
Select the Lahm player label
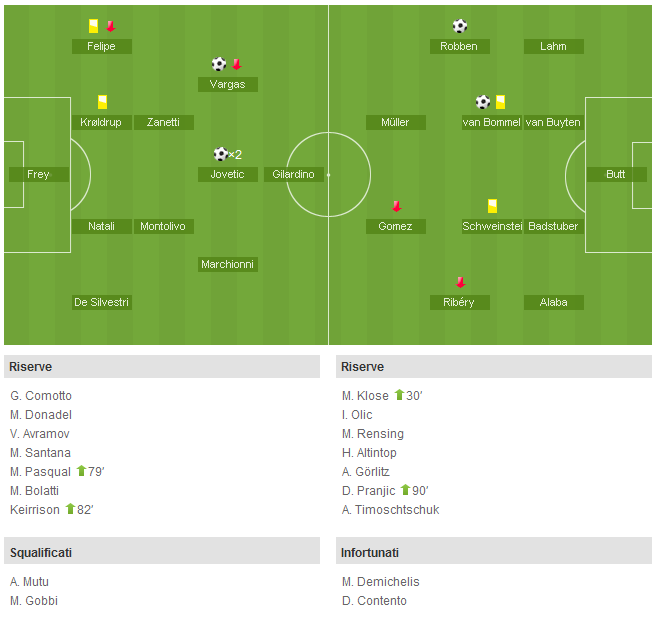(x=554, y=46)
